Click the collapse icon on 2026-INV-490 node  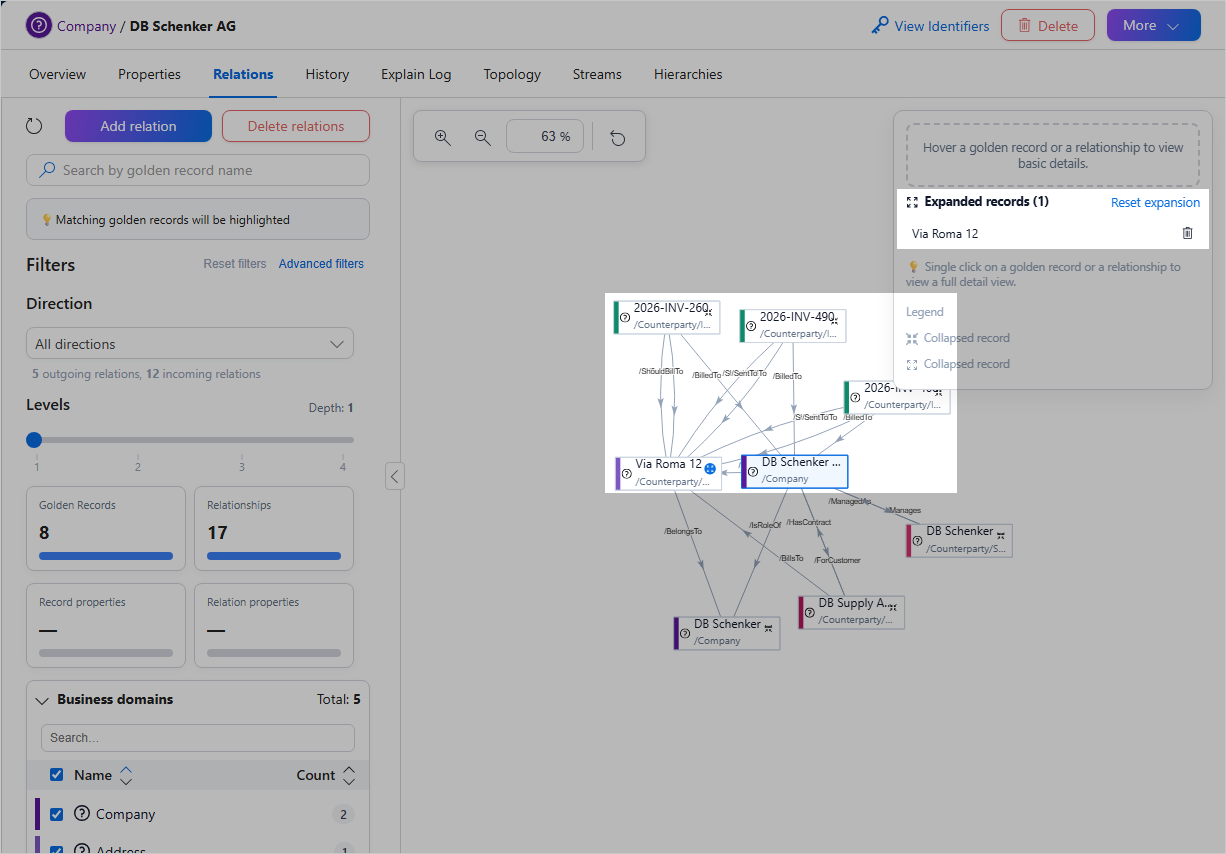834,322
